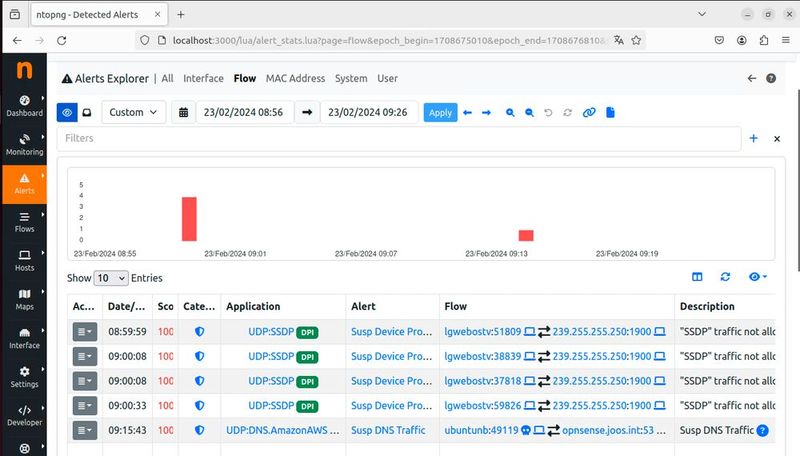Click the zoom in magnifier icon
This screenshot has height=456, width=800.
tap(510, 113)
